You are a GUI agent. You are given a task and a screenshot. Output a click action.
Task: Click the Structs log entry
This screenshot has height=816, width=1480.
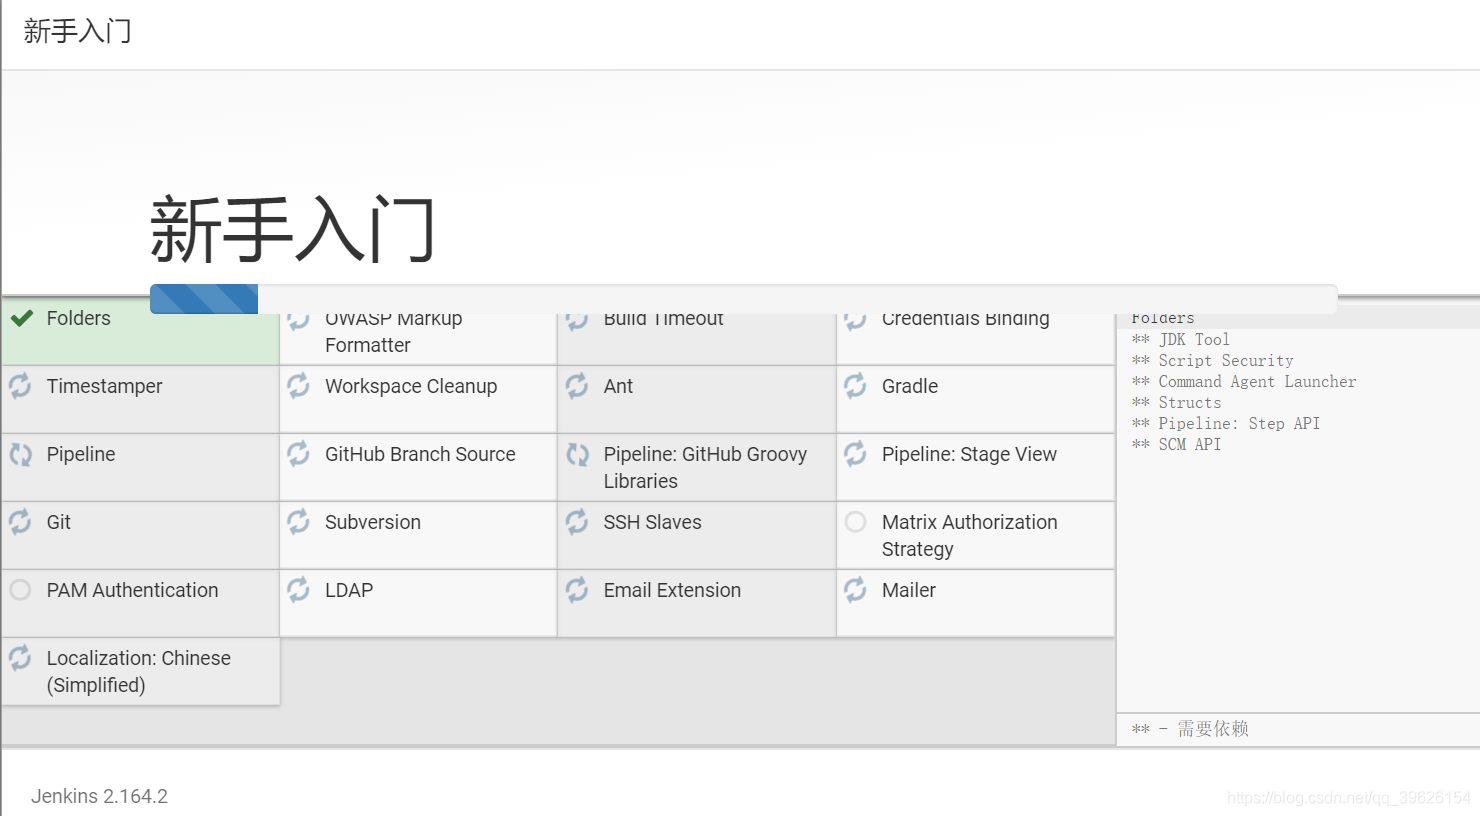pos(1176,402)
